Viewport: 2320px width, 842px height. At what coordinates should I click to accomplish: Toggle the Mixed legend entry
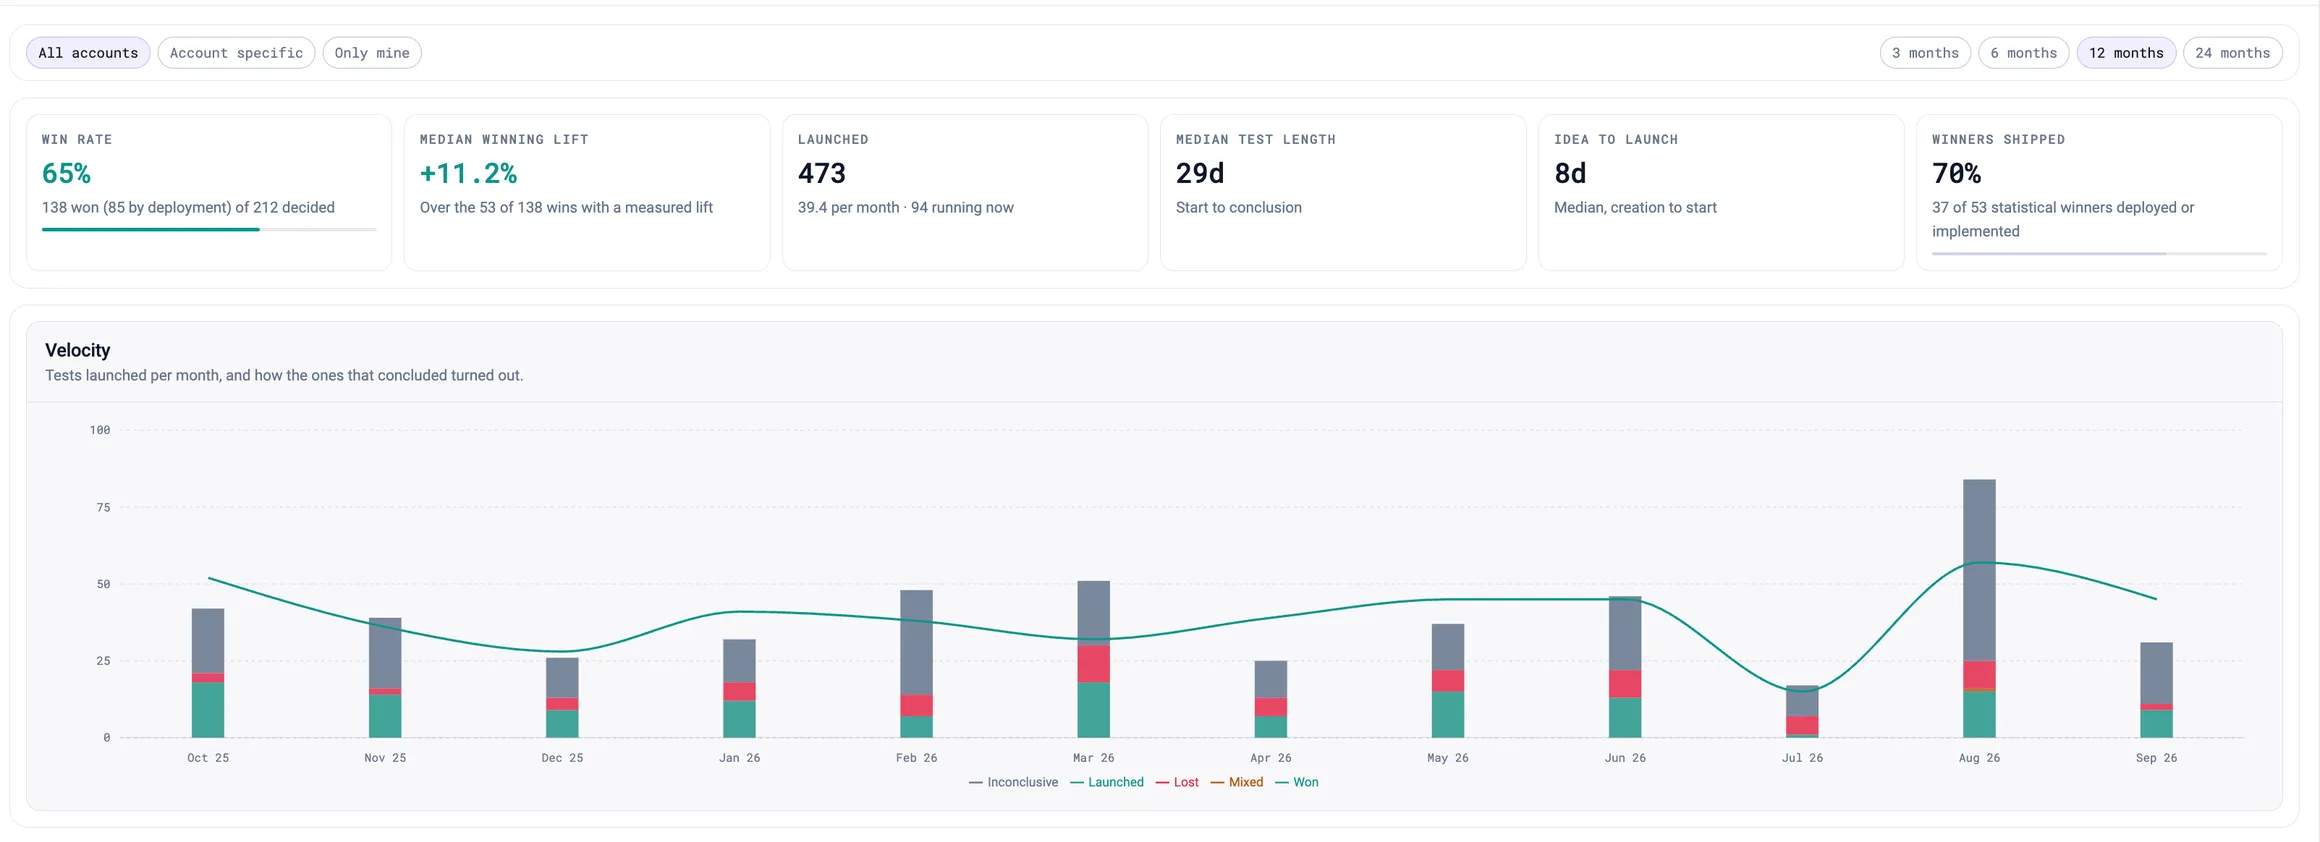pos(1237,782)
